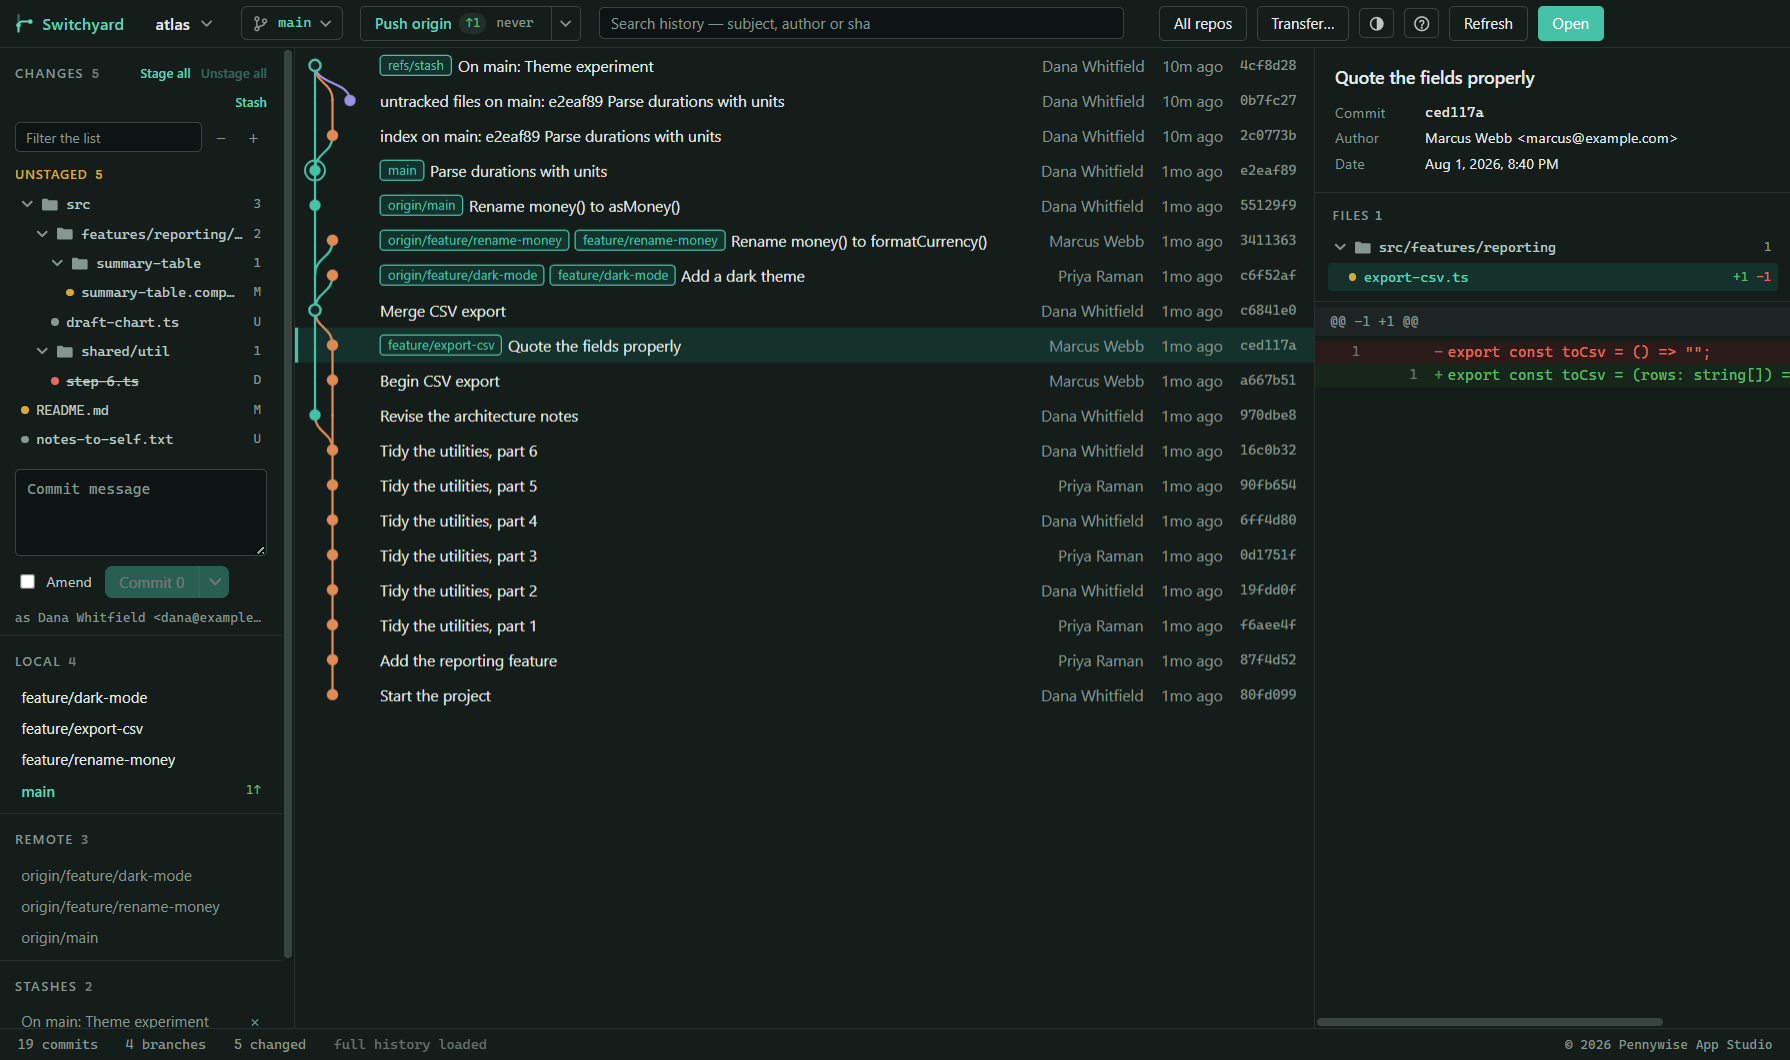The width and height of the screenshot is (1790, 1060).
Task: Click the Switchyard logo icon
Action: (25, 24)
